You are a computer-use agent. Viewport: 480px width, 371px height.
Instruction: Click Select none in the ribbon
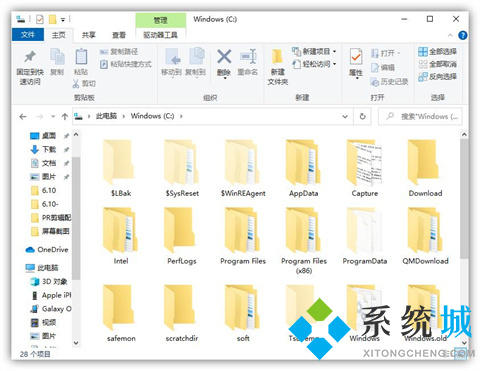[x=437, y=64]
